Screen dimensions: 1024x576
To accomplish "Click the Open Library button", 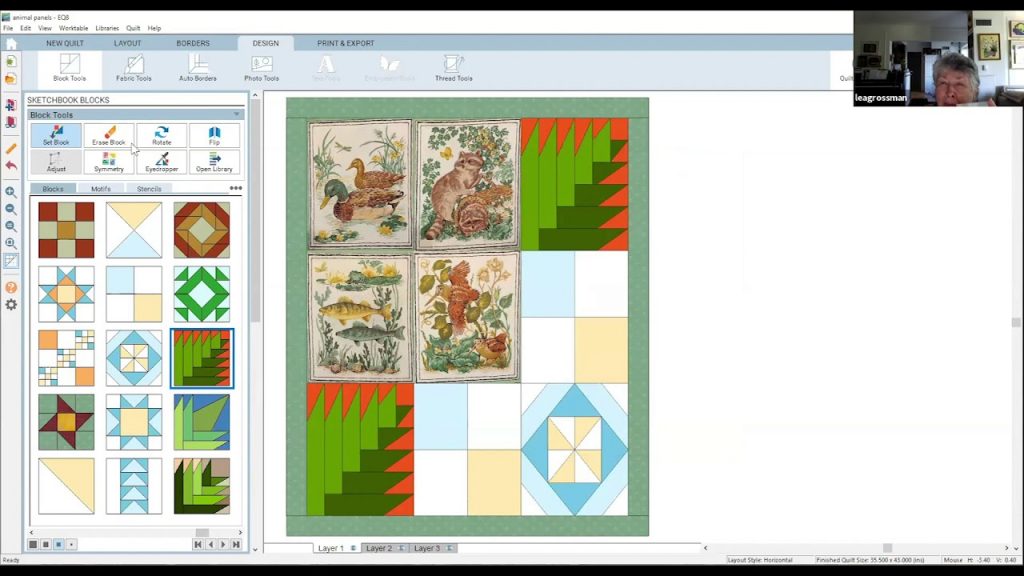I will 214,162.
